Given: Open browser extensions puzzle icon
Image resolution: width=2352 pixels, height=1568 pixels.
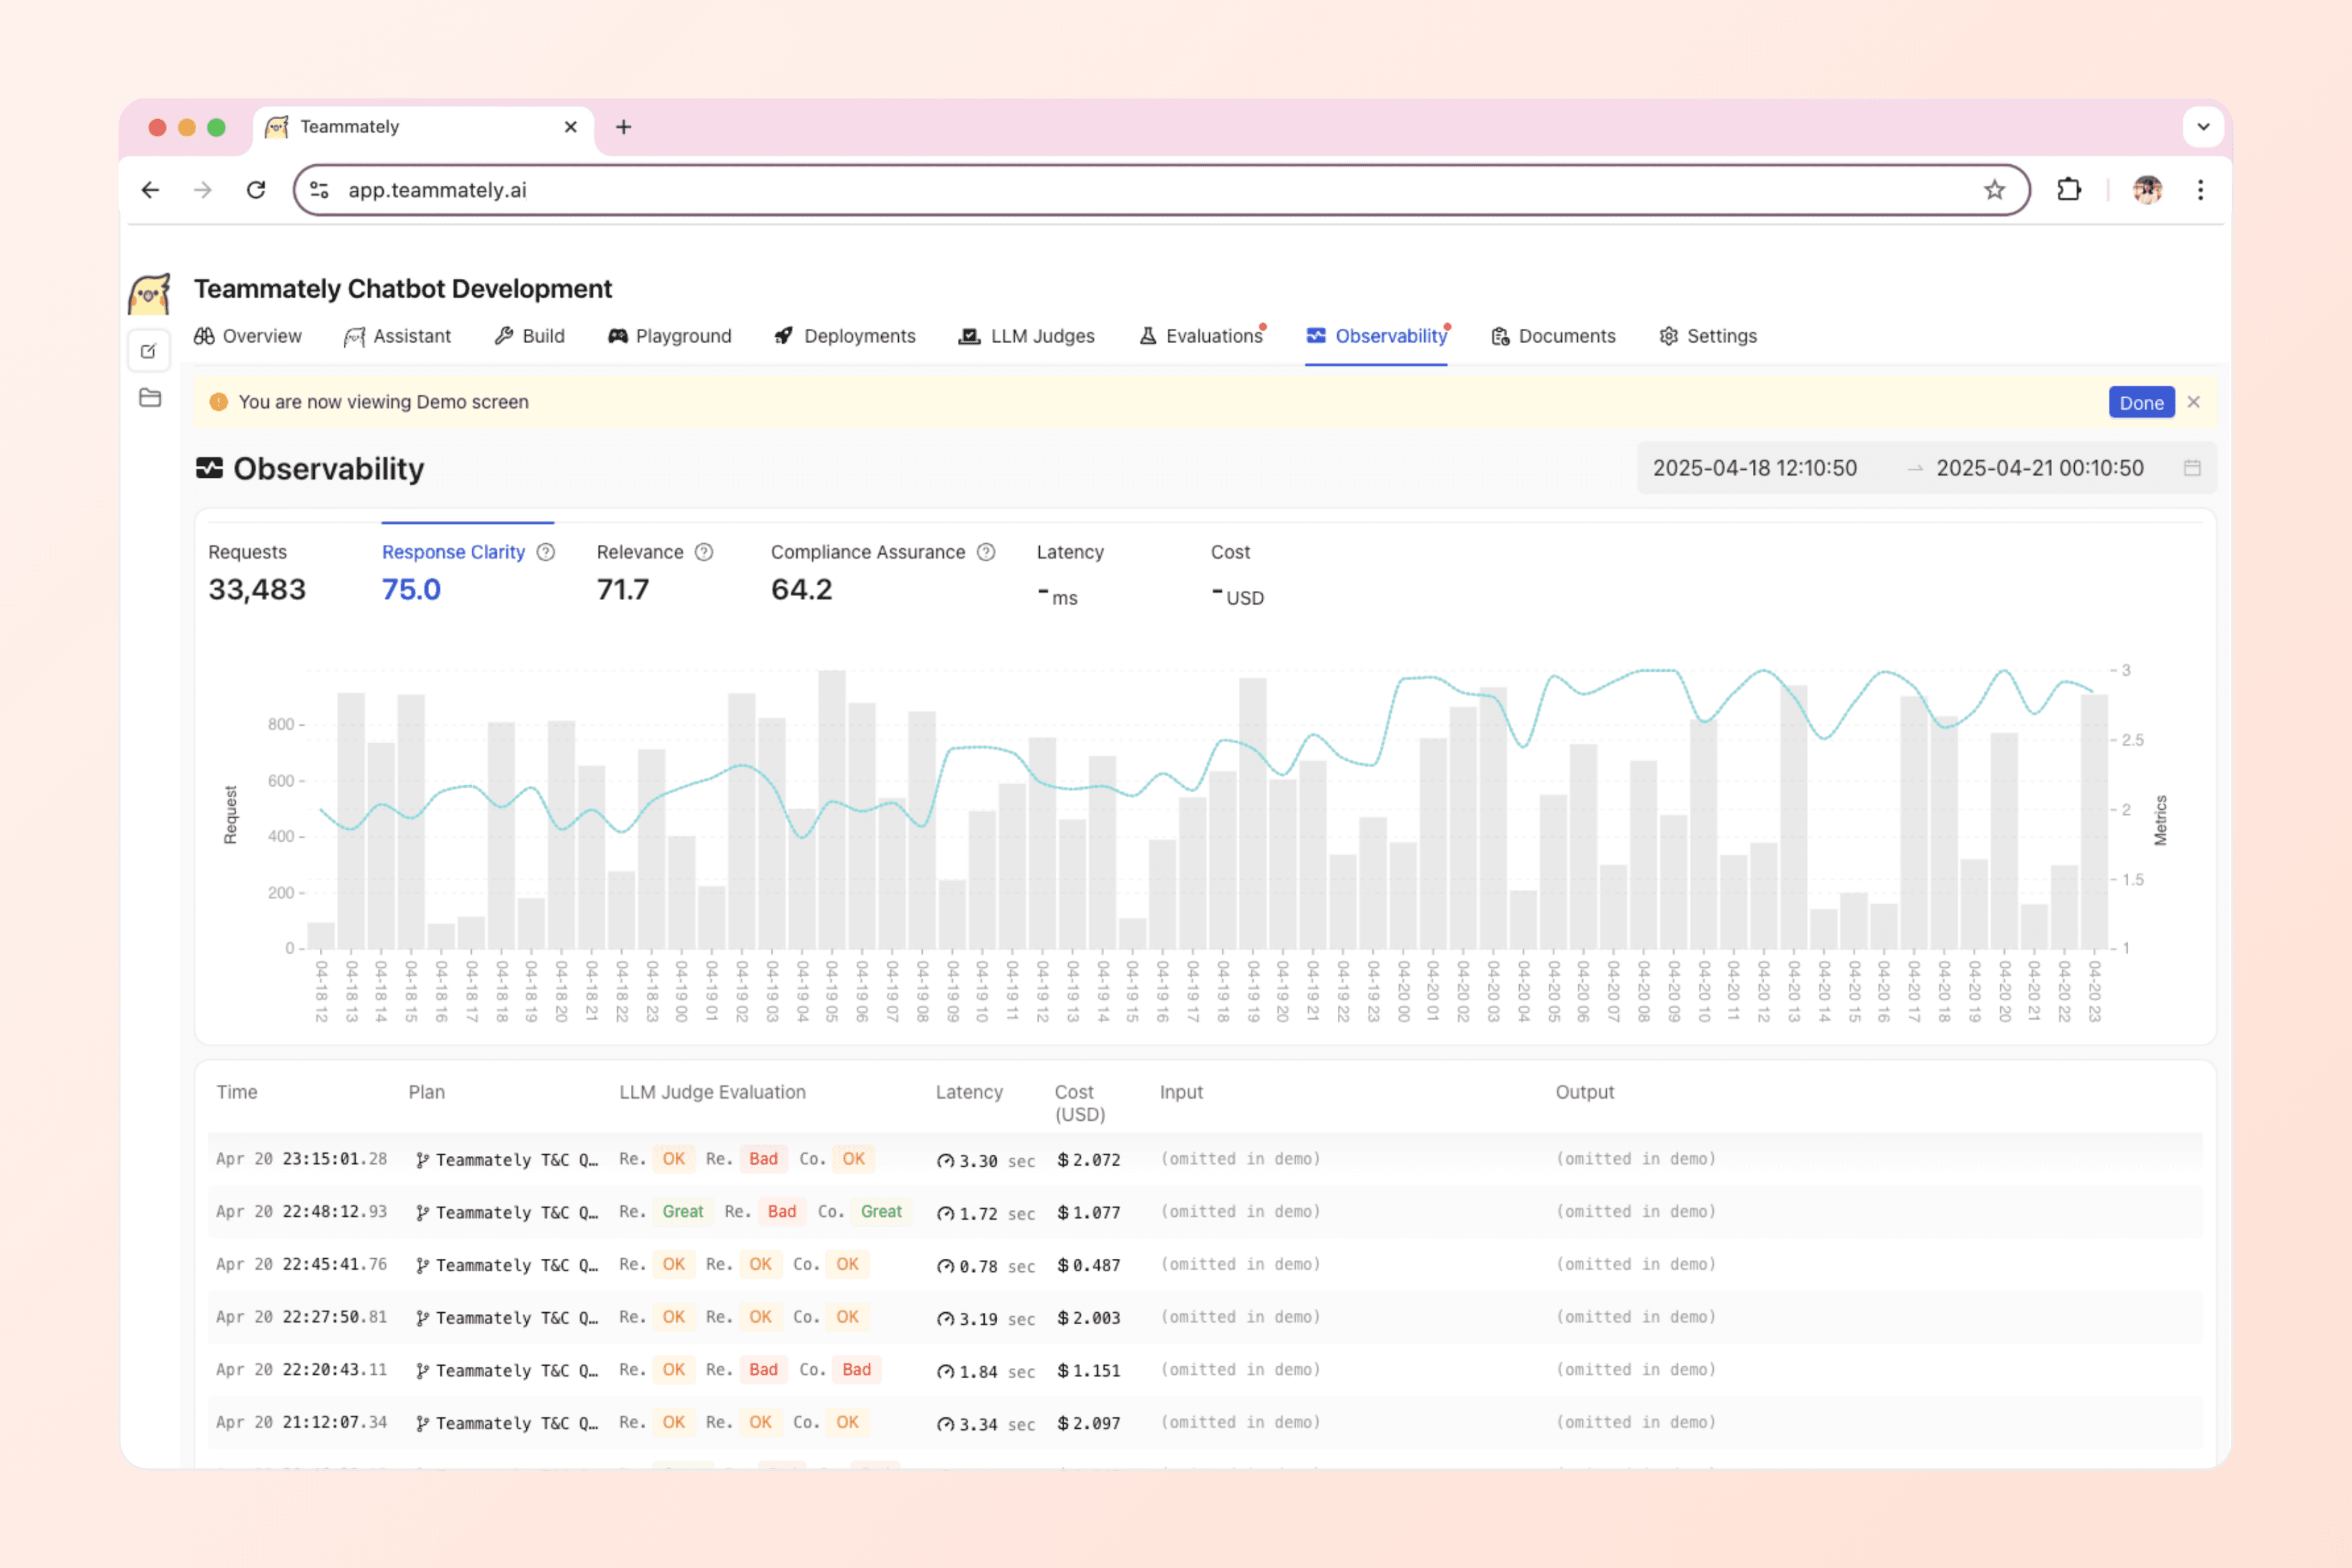Looking at the screenshot, I should tap(2068, 190).
